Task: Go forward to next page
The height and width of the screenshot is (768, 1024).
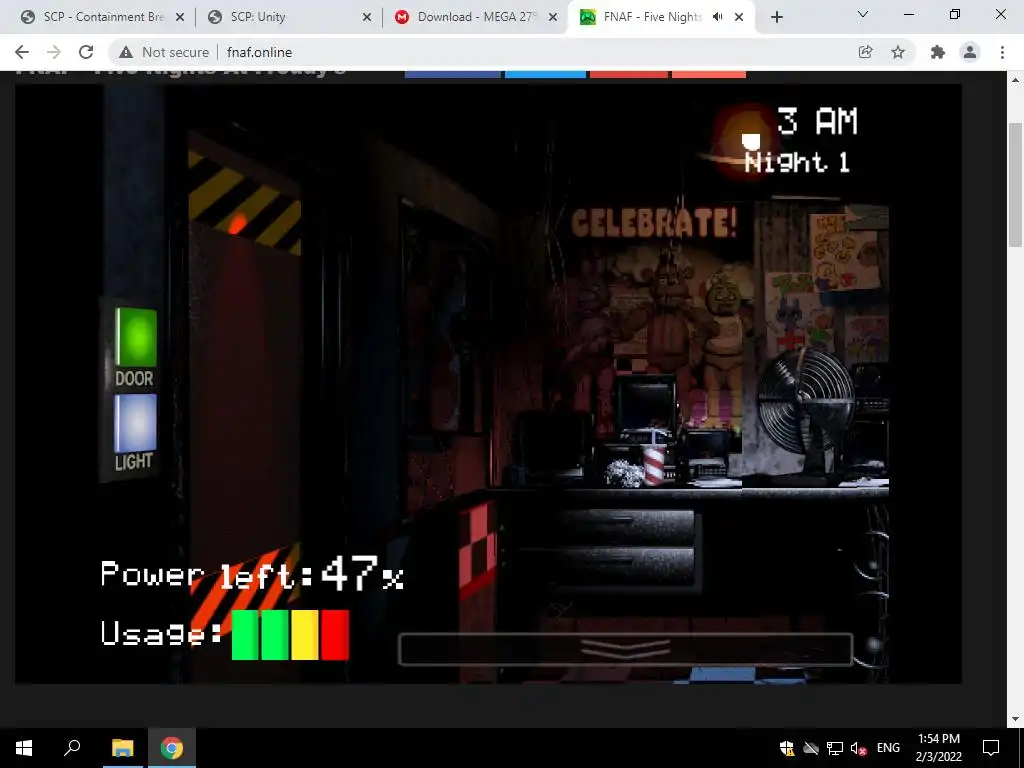Action: 54,52
